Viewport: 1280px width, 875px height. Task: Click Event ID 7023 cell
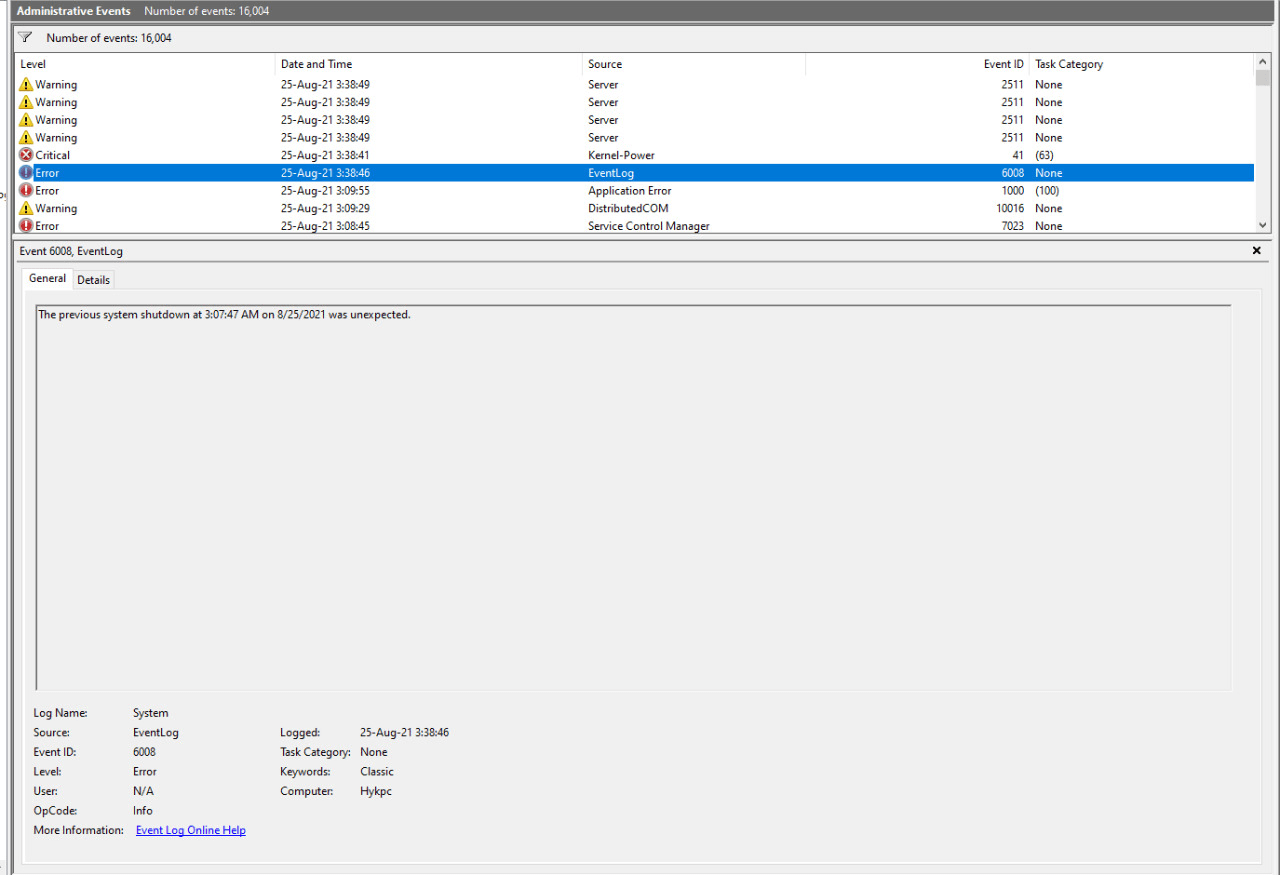point(1013,226)
